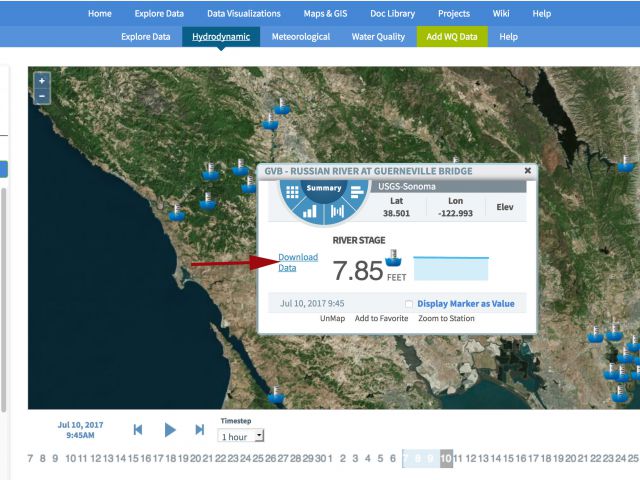This screenshot has height=480, width=640.
Task: Select day 2 on the timeline
Action: tap(342, 458)
